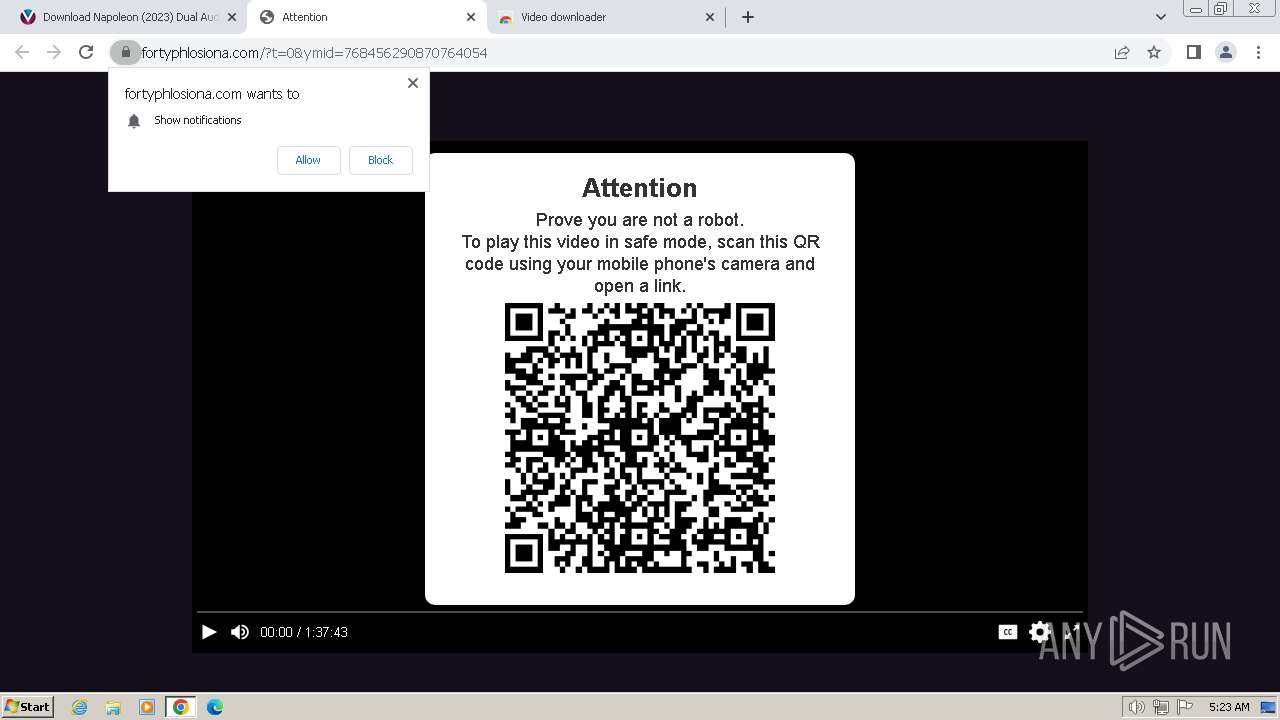Image resolution: width=1280 pixels, height=720 pixels.
Task: Bookmark this page with the star
Action: pos(1154,52)
